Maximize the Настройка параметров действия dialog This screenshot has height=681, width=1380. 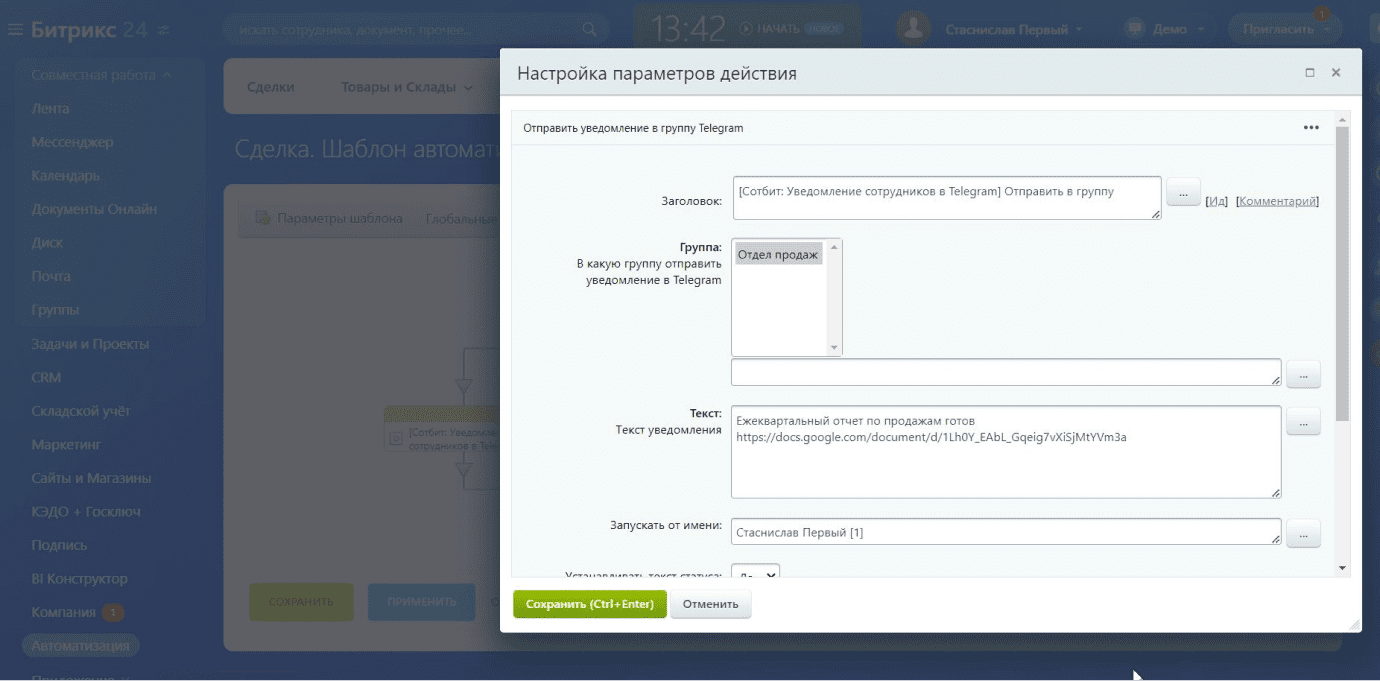tap(1310, 73)
